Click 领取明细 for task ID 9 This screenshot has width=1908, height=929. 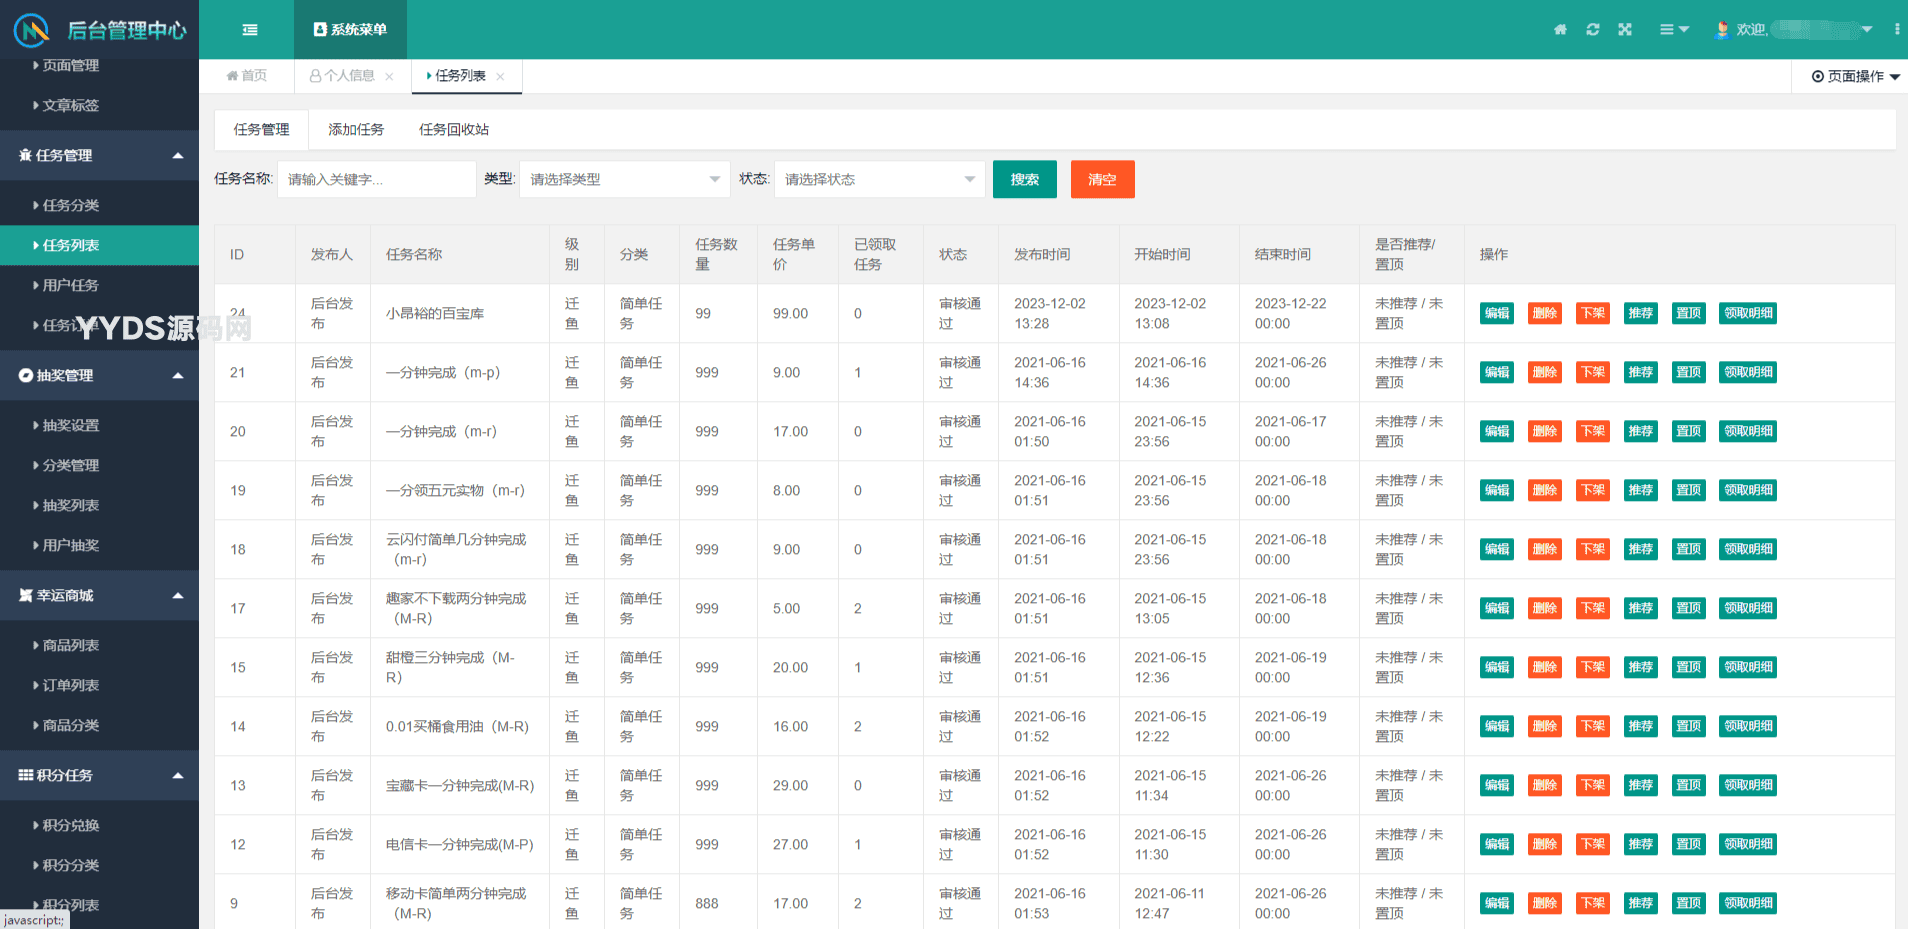(x=1749, y=903)
